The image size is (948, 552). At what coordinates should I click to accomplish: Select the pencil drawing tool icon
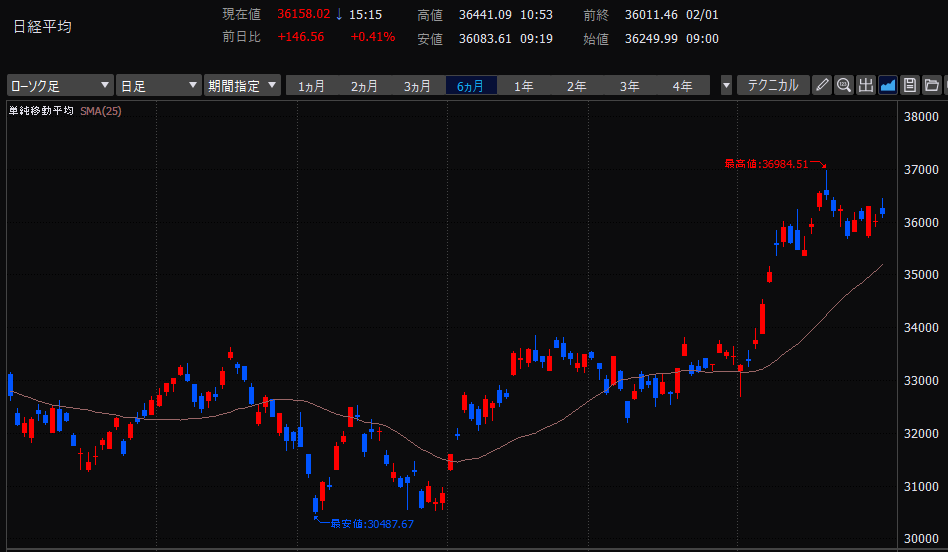point(822,85)
